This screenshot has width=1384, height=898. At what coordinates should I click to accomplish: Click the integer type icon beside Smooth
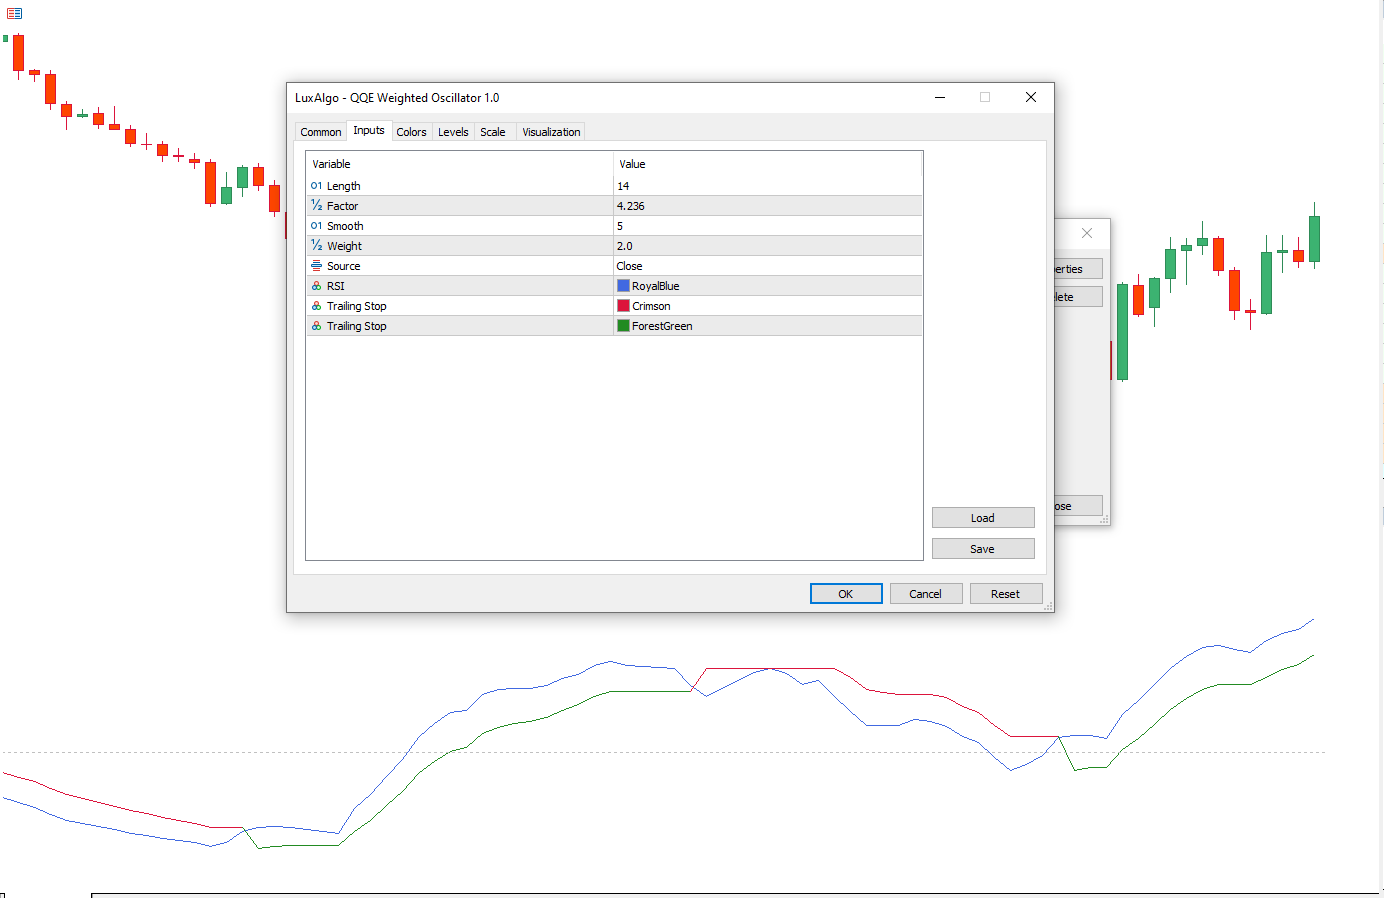coord(316,226)
